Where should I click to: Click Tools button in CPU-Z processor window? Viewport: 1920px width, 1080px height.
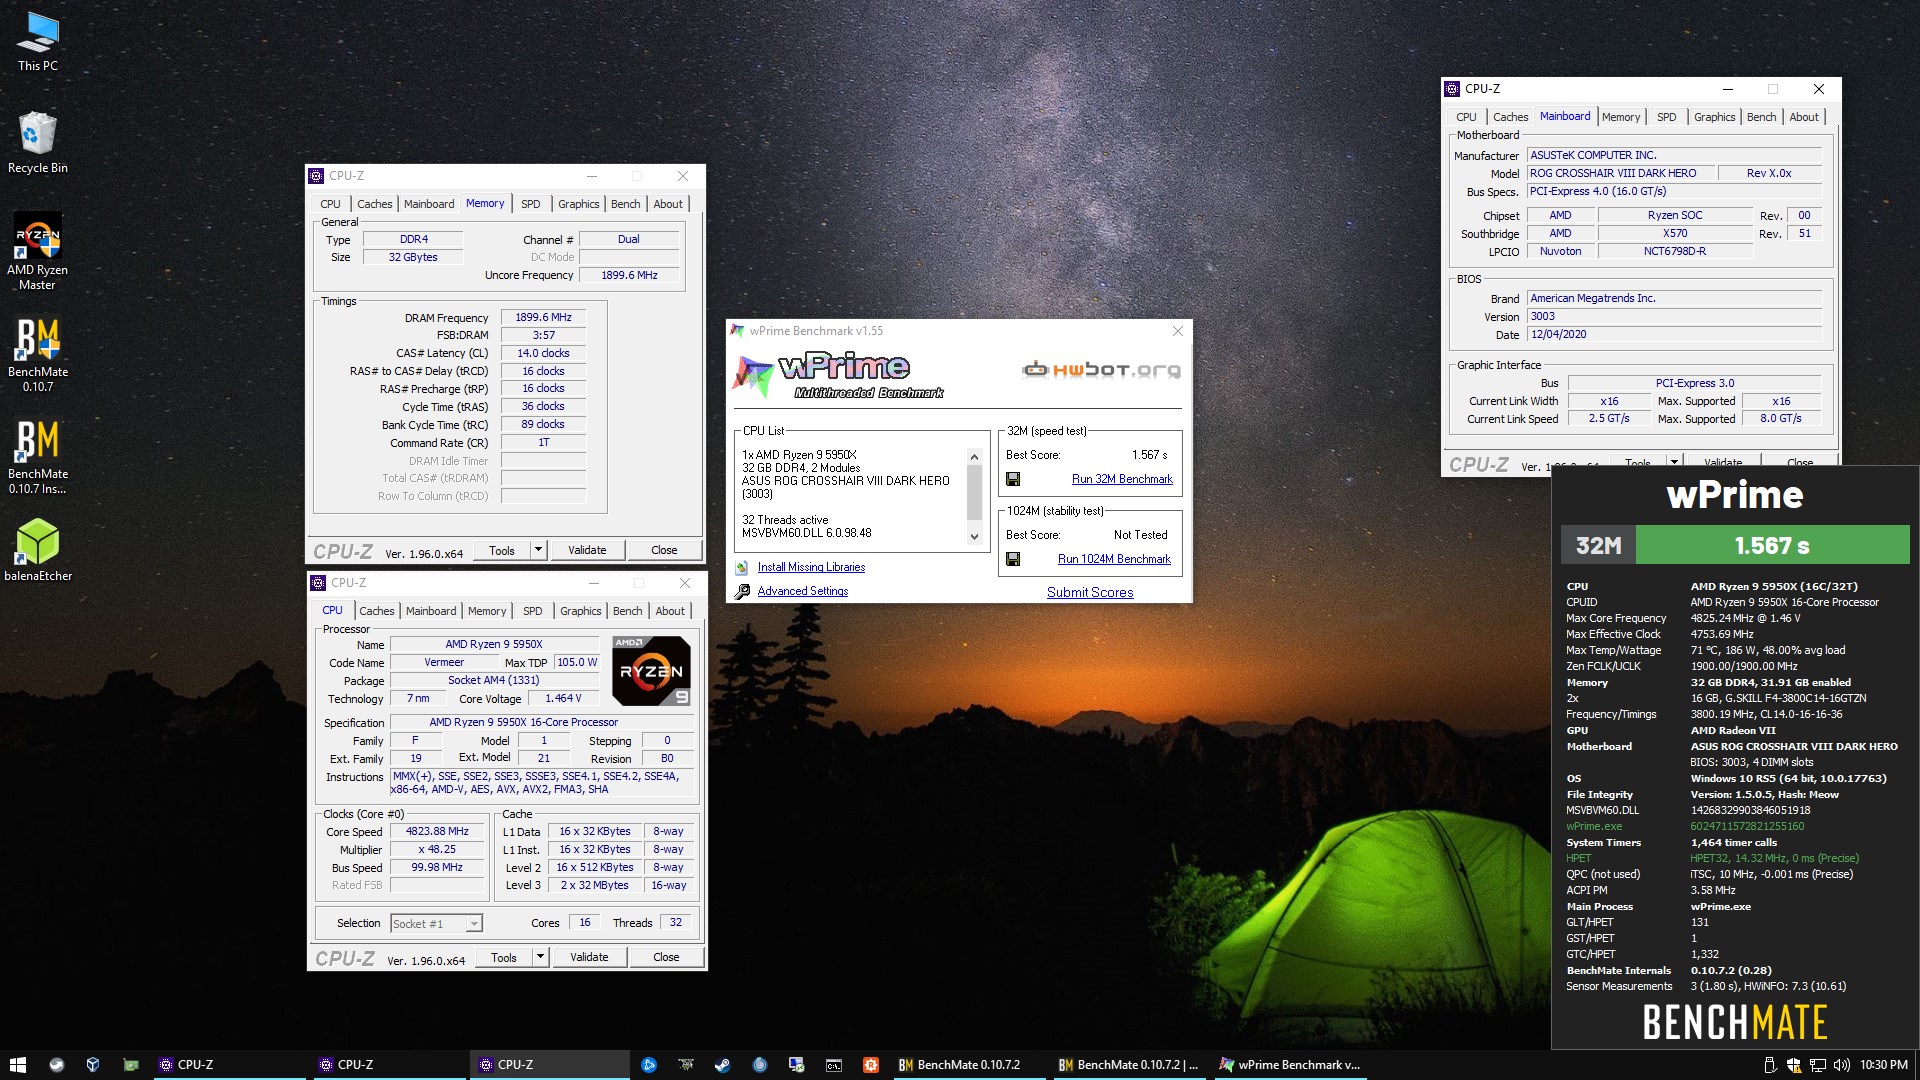pyautogui.click(x=504, y=957)
